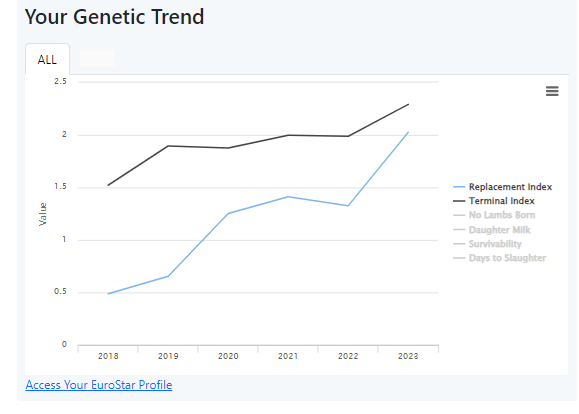
Task: Click the blue Replacement Index legend line
Action: [x=459, y=187]
